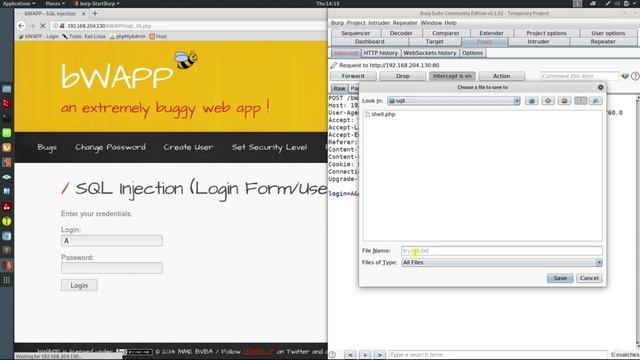
Task: Click help icon at bottom of Burp window
Action: [333, 355]
